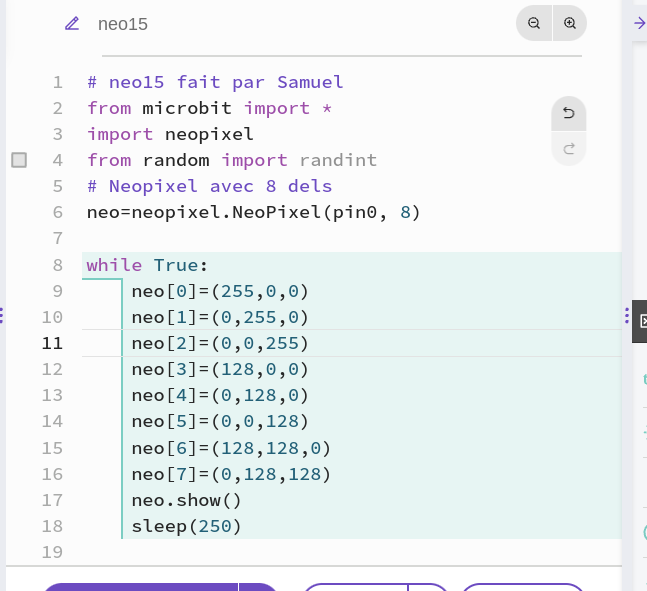Click the pencil icon to edit project name
647x591 pixels.
coord(72,24)
